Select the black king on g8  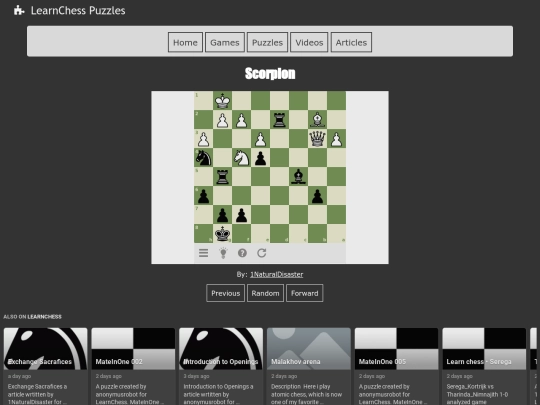click(222, 233)
